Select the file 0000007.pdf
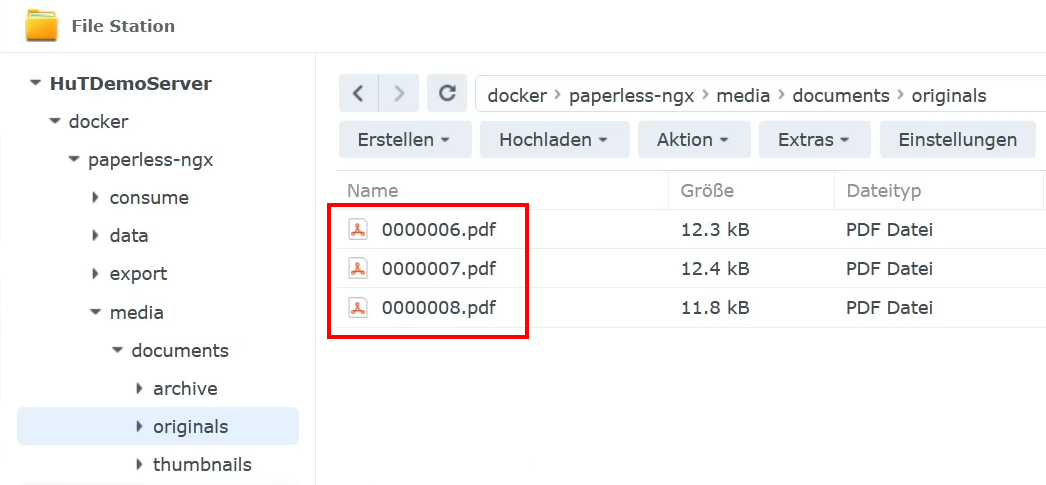The height and width of the screenshot is (485, 1046). pos(439,269)
